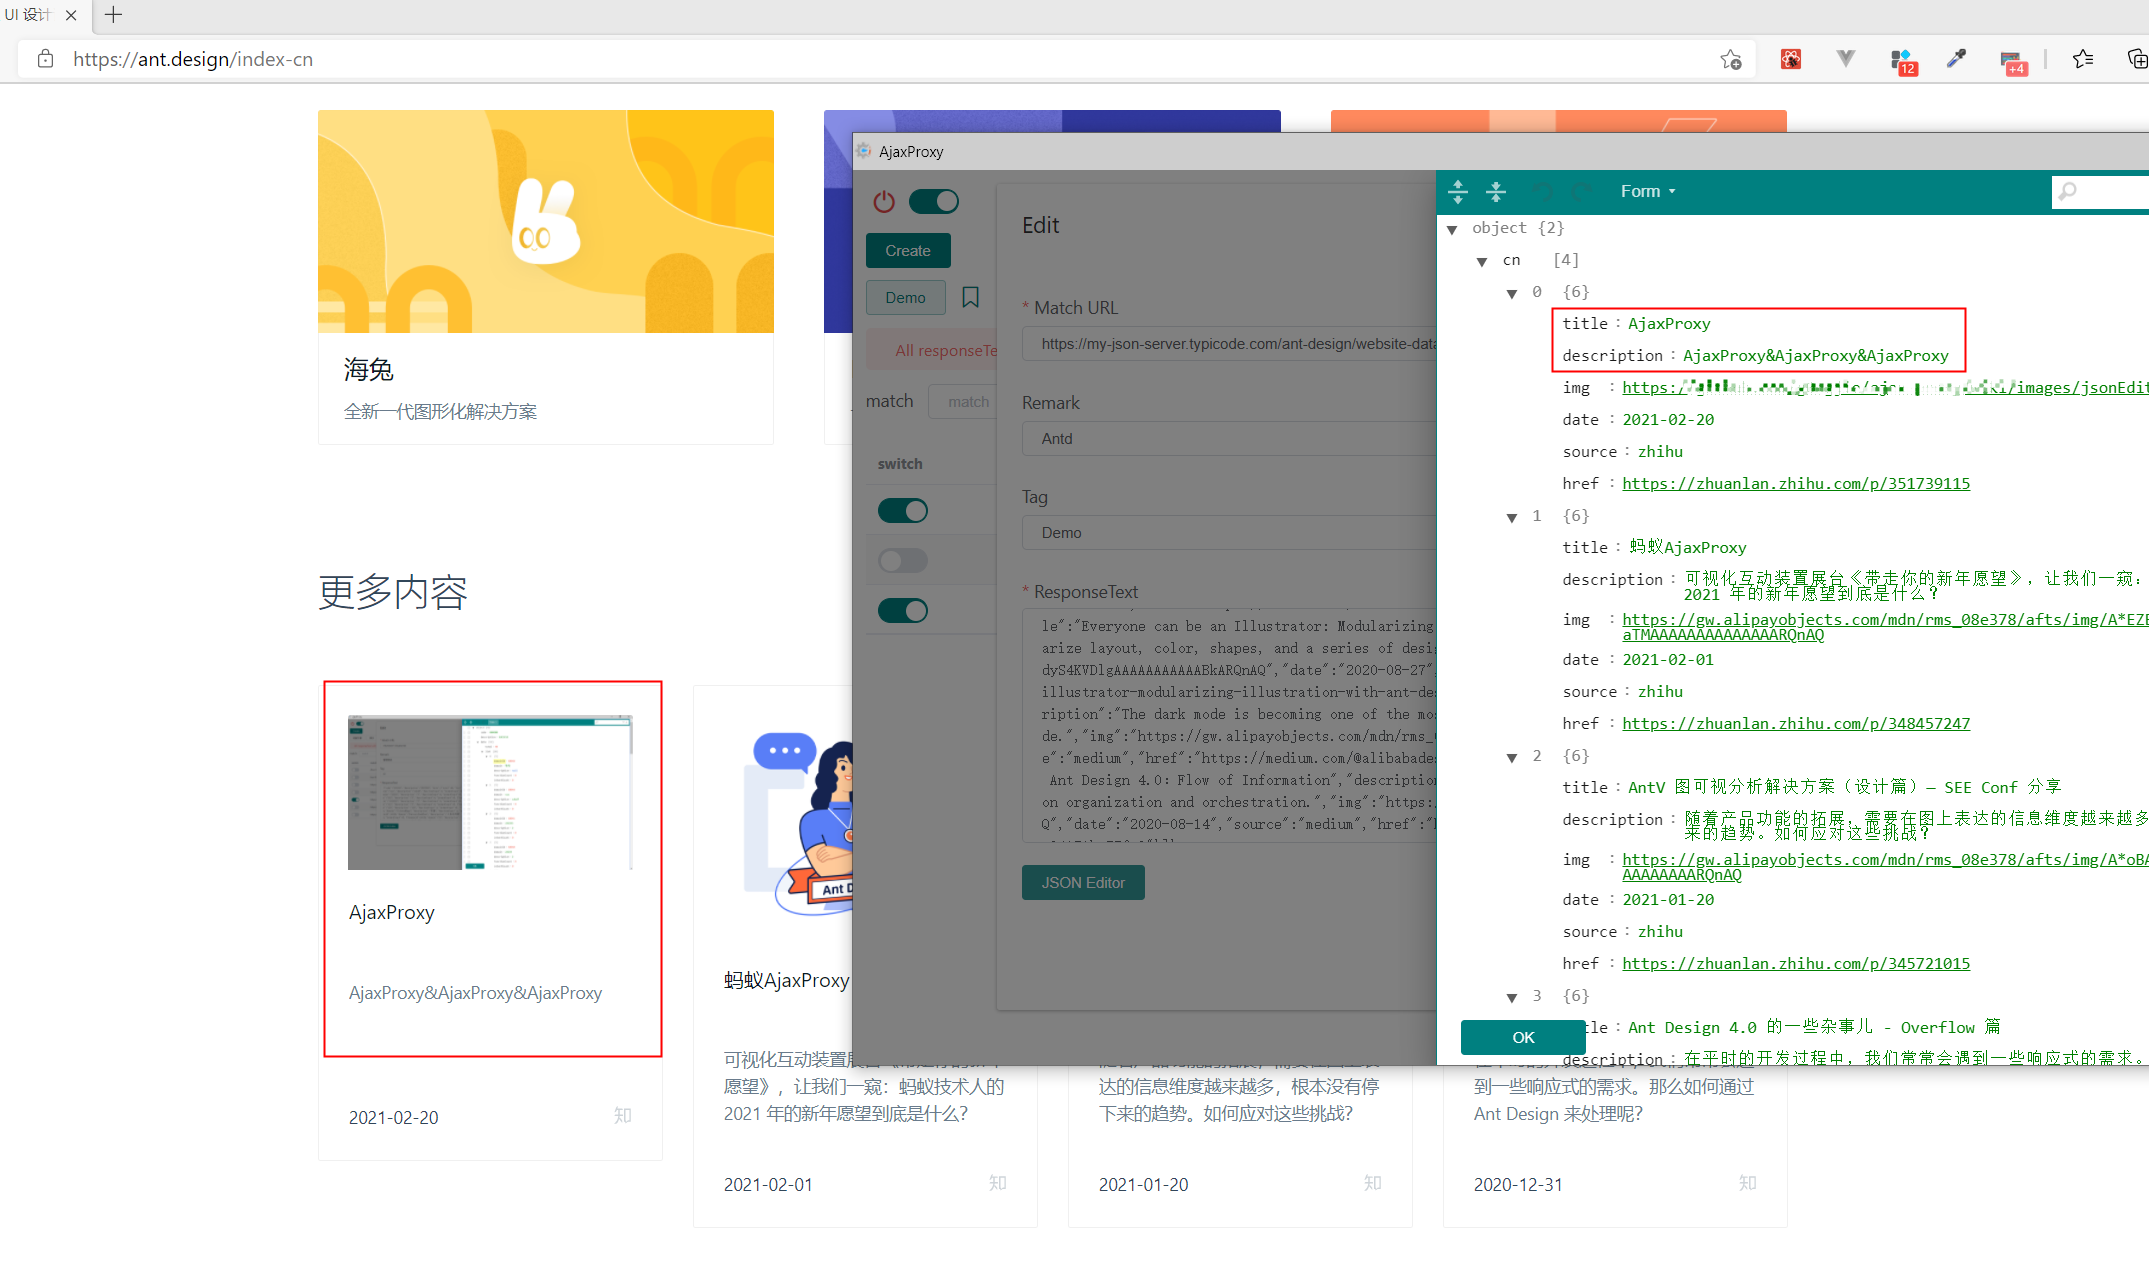2149x1285 pixels.
Task: Click title value 蚂蚁AjaxProxy in JSON editor
Action: [x=1688, y=547]
